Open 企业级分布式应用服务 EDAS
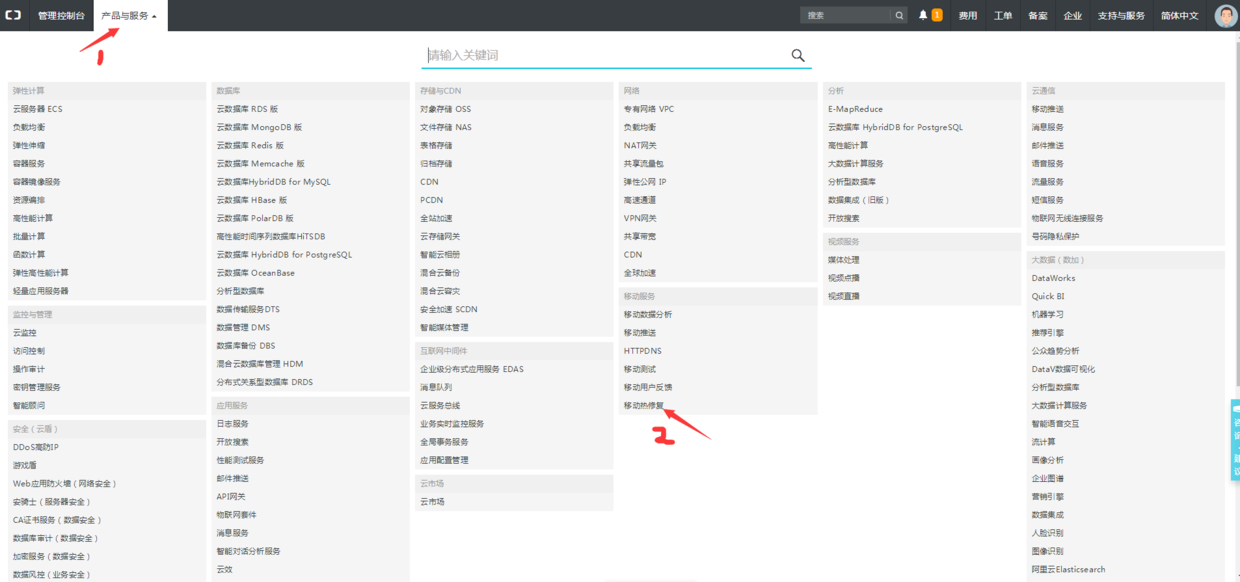 coord(472,370)
